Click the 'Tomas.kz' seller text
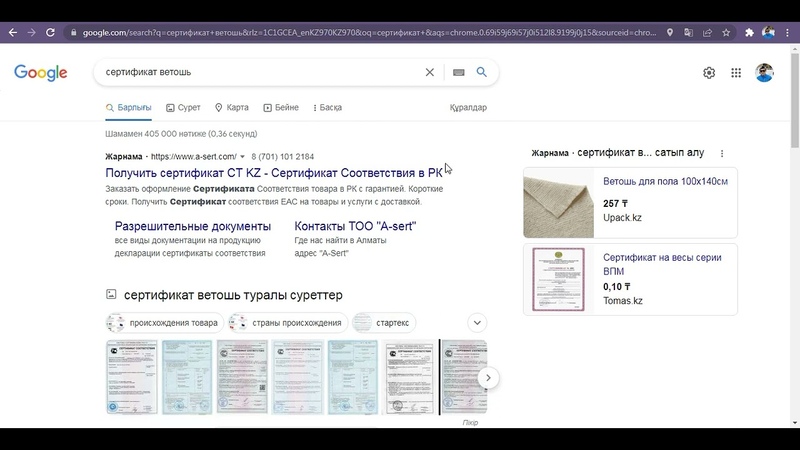 click(x=622, y=301)
